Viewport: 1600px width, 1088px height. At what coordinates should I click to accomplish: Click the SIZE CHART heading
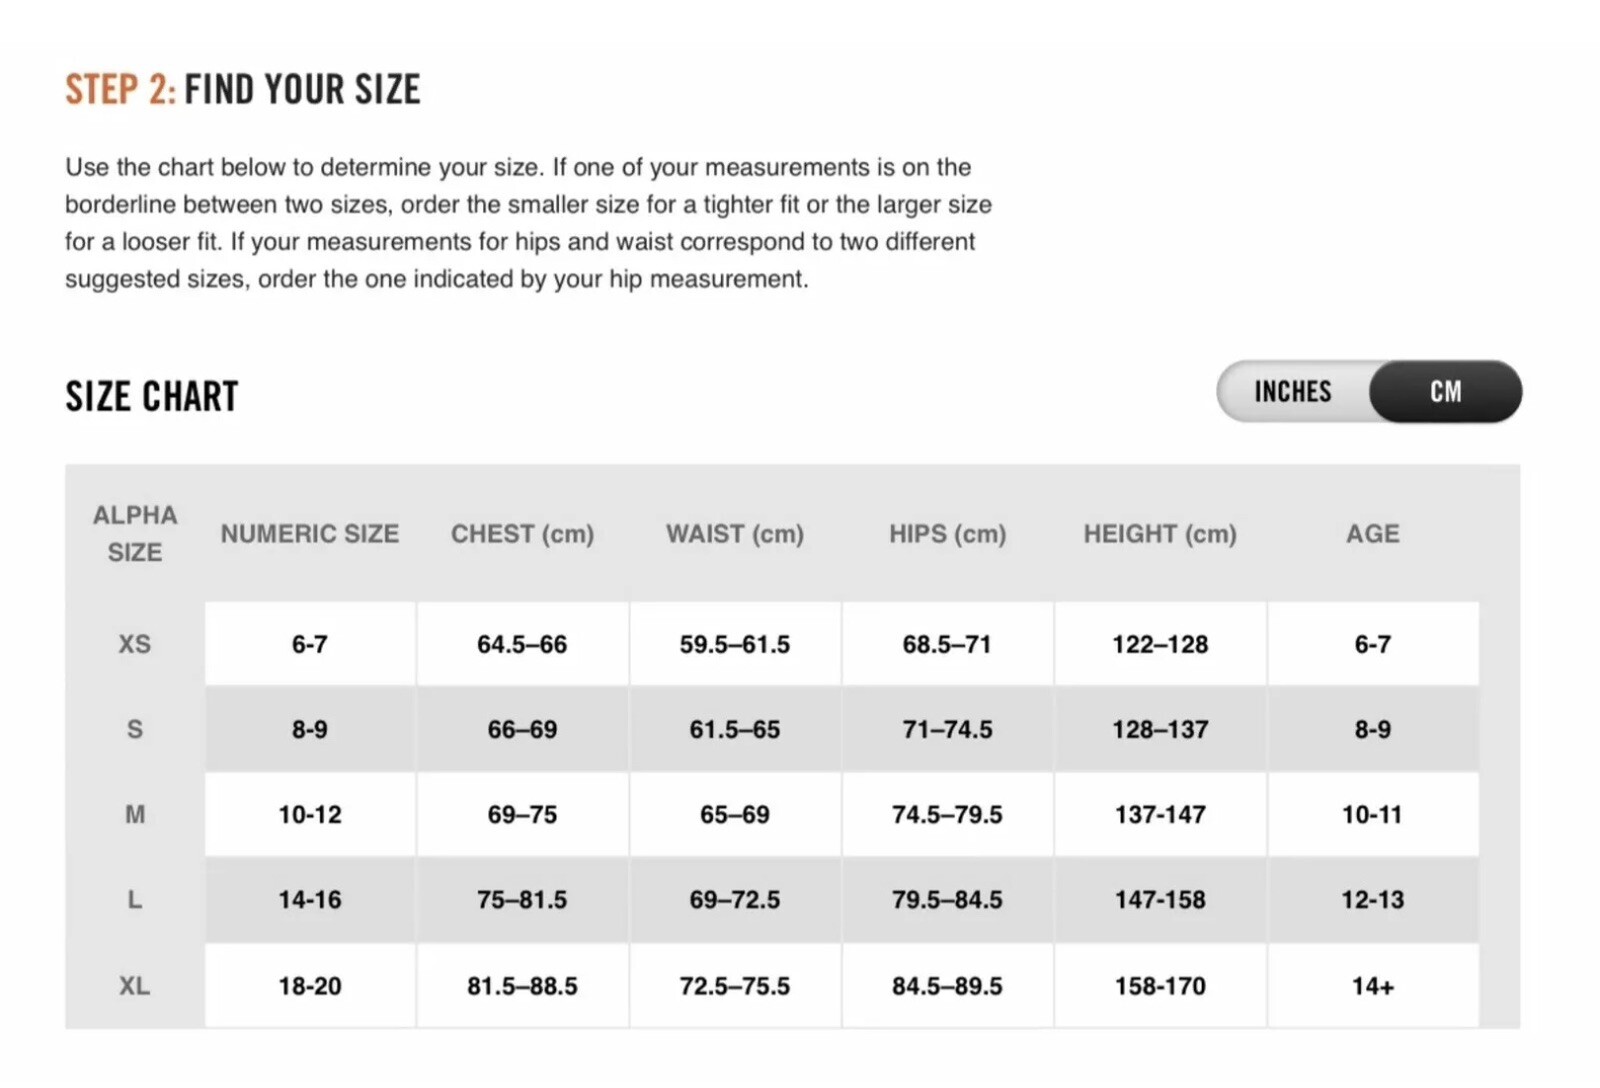tap(152, 397)
